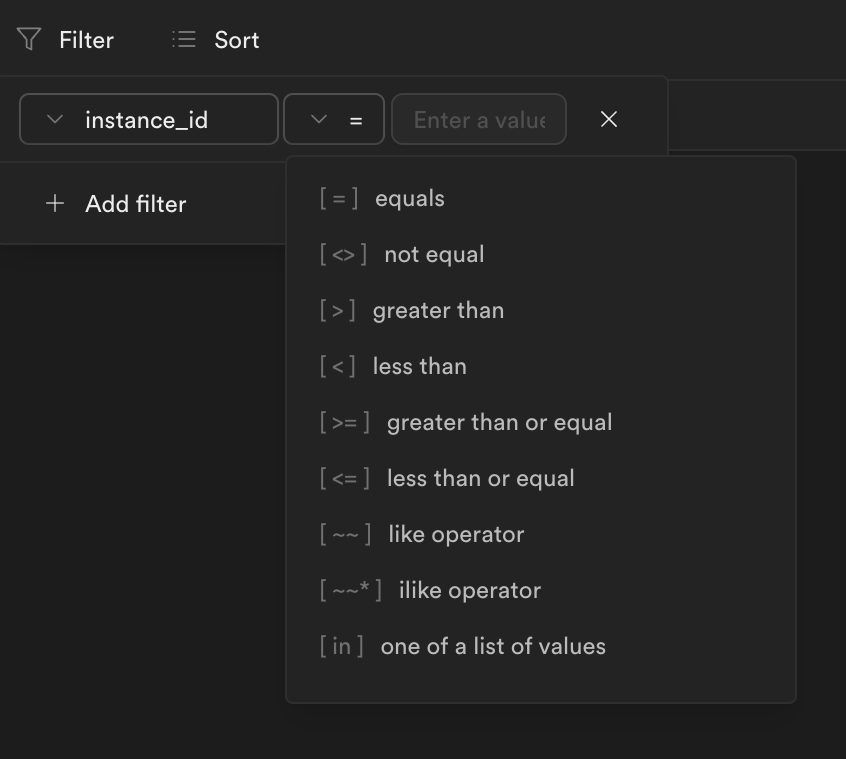Click the Filter funnel icon
This screenshot has width=846, height=759.
point(27,39)
